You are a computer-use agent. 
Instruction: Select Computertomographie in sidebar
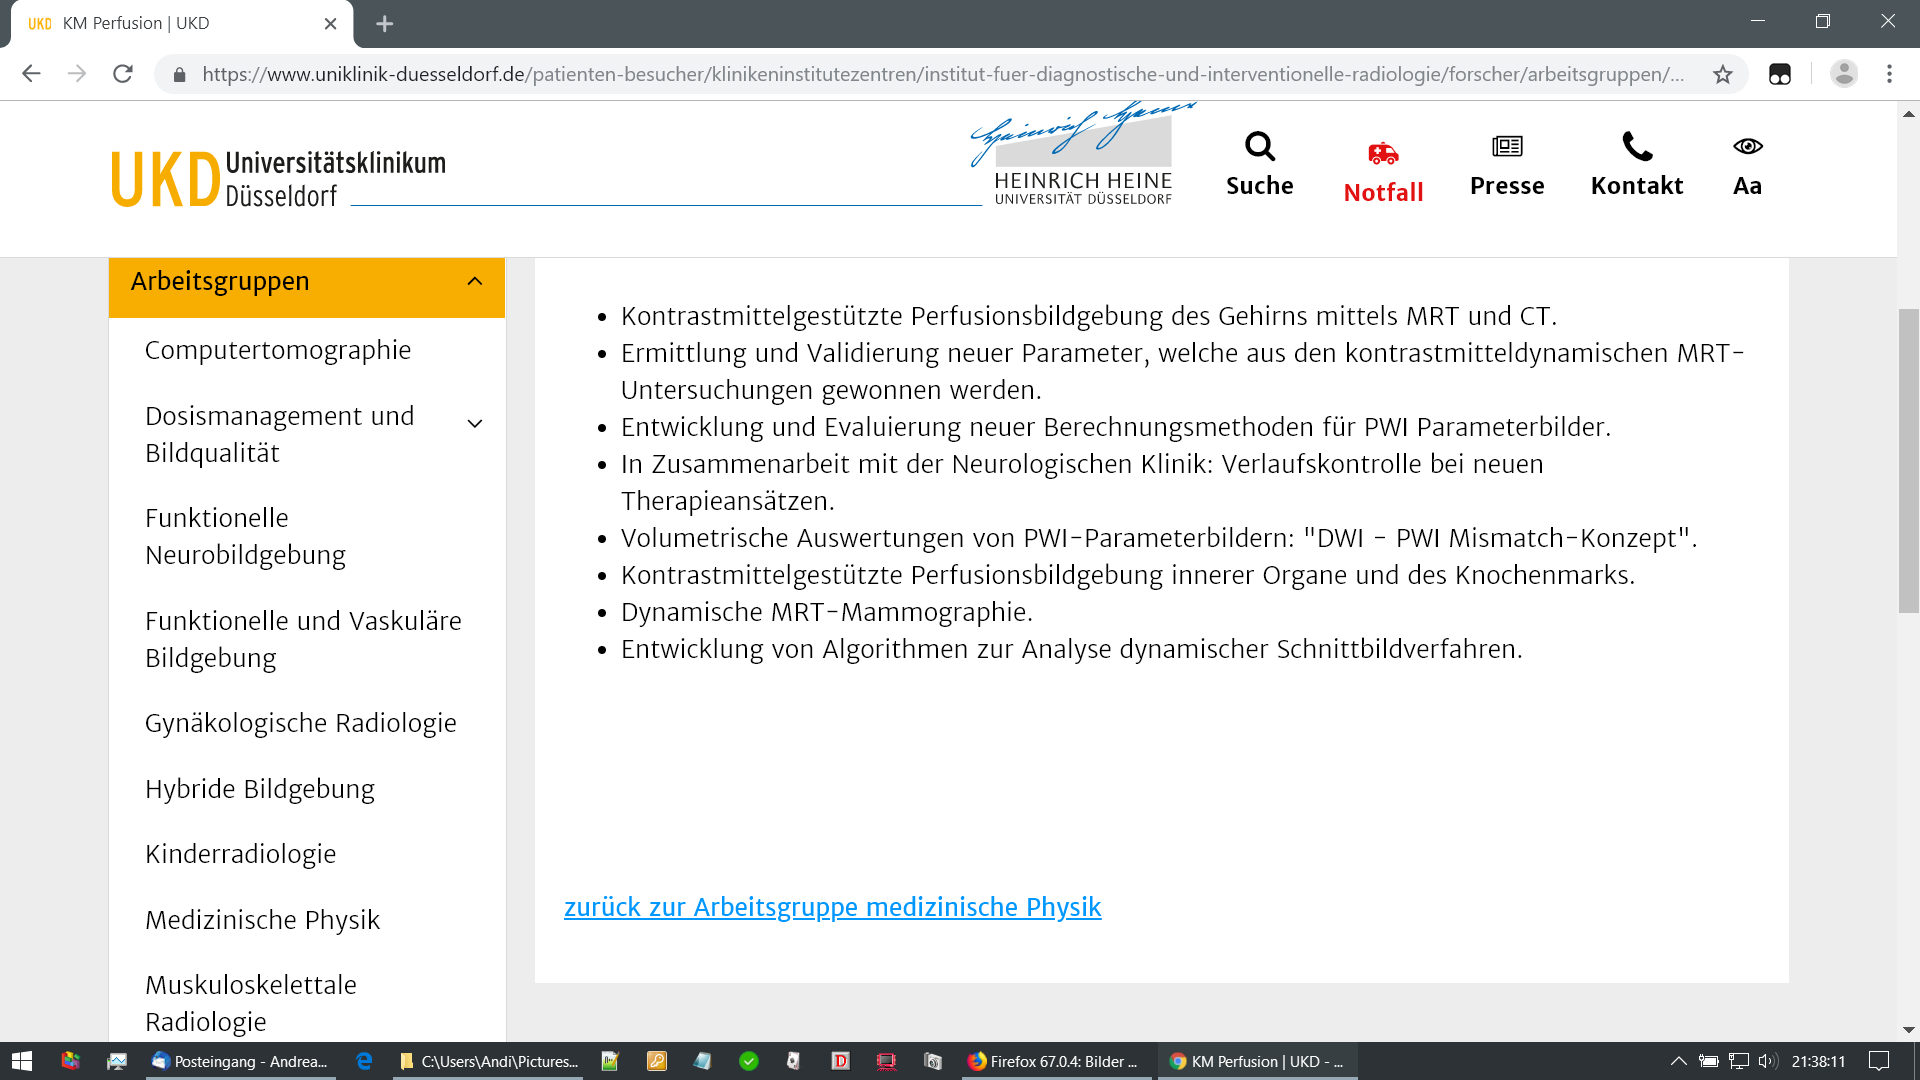tap(277, 350)
